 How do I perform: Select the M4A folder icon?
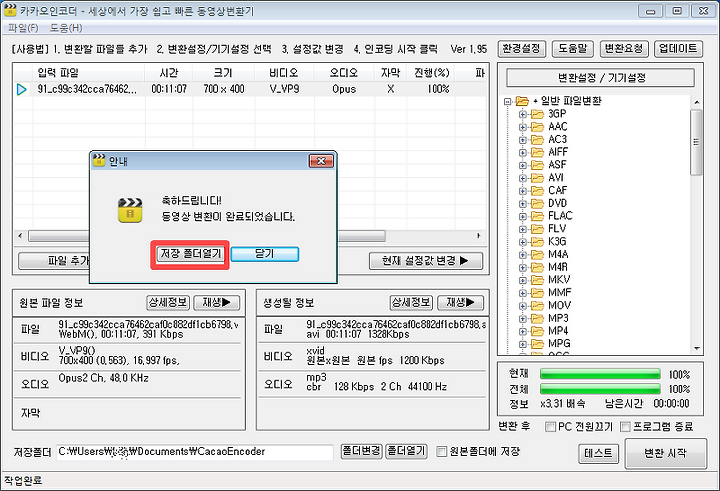click(537, 254)
